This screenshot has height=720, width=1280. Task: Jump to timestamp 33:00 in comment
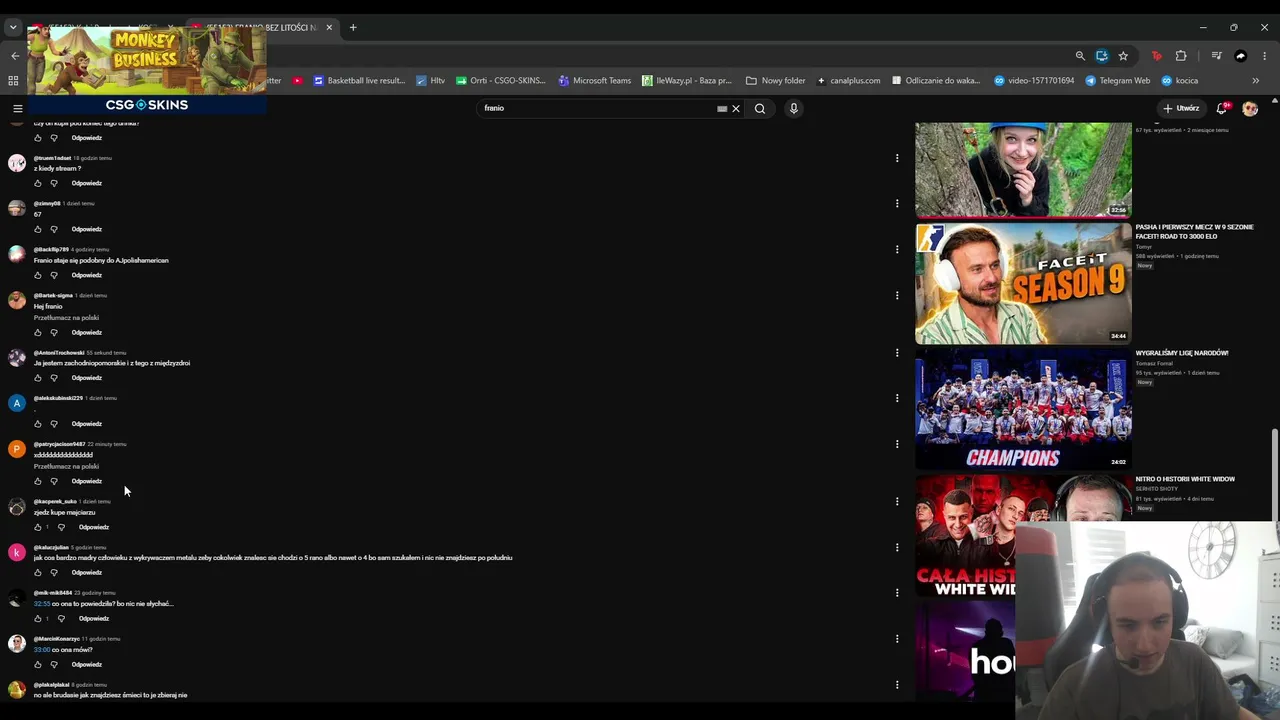click(42, 650)
